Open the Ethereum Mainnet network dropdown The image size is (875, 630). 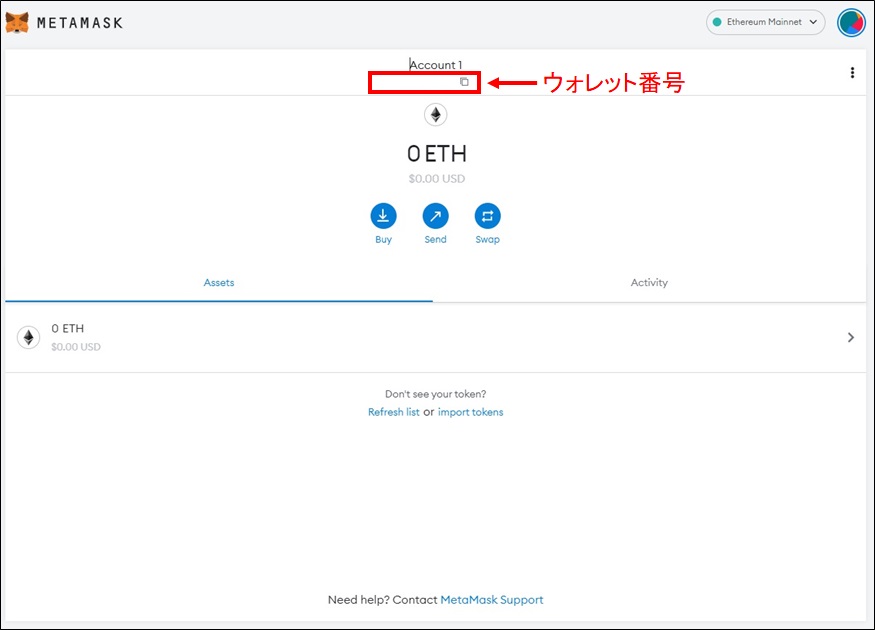765,22
